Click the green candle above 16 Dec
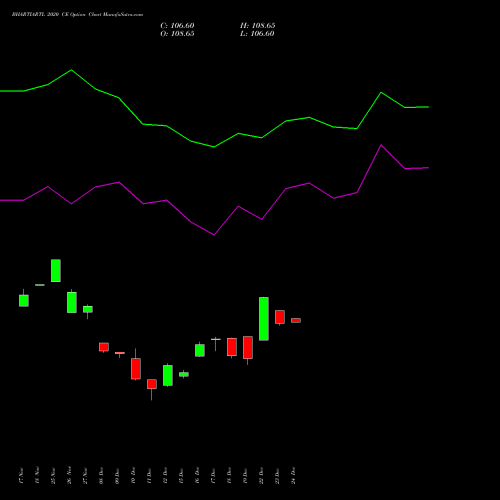The height and width of the screenshot is (500, 500). click(x=200, y=350)
